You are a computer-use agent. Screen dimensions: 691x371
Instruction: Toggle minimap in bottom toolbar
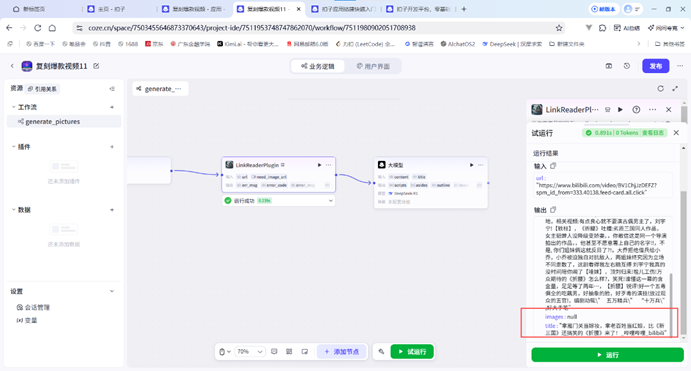click(x=305, y=352)
